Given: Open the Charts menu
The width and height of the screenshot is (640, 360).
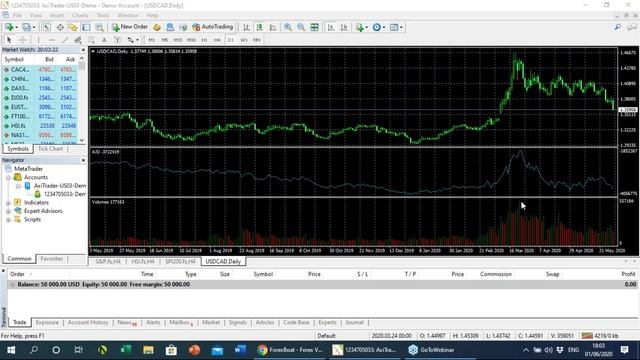Looking at the screenshot, I should pos(80,16).
